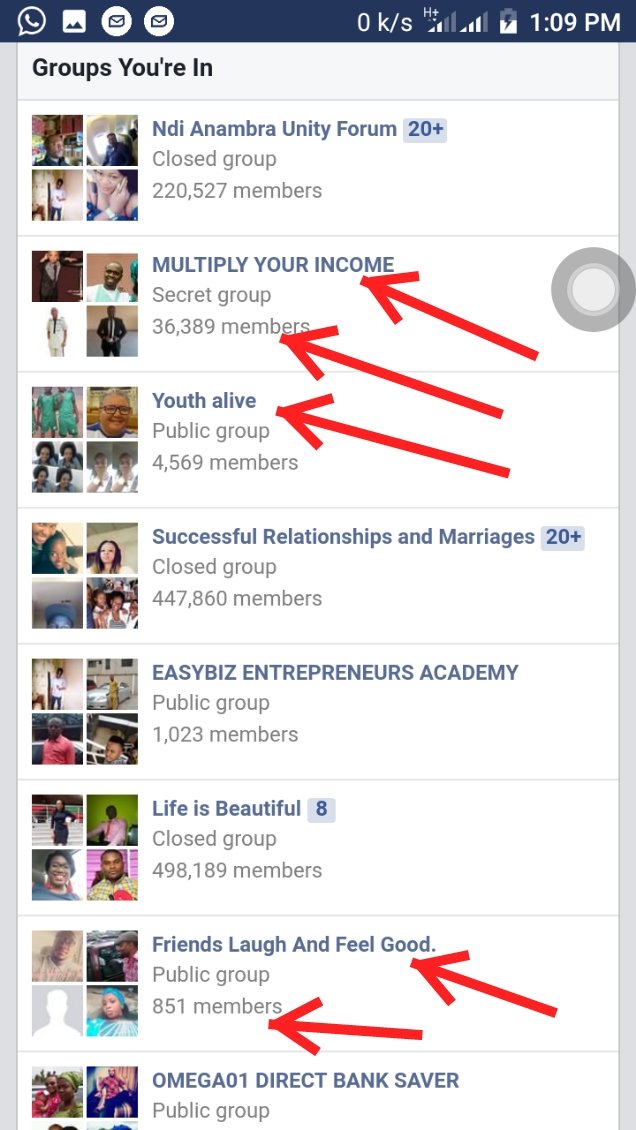Open Friends Laugh And Feel Good group
Screen dimensions: 636x1130
click(318, 983)
